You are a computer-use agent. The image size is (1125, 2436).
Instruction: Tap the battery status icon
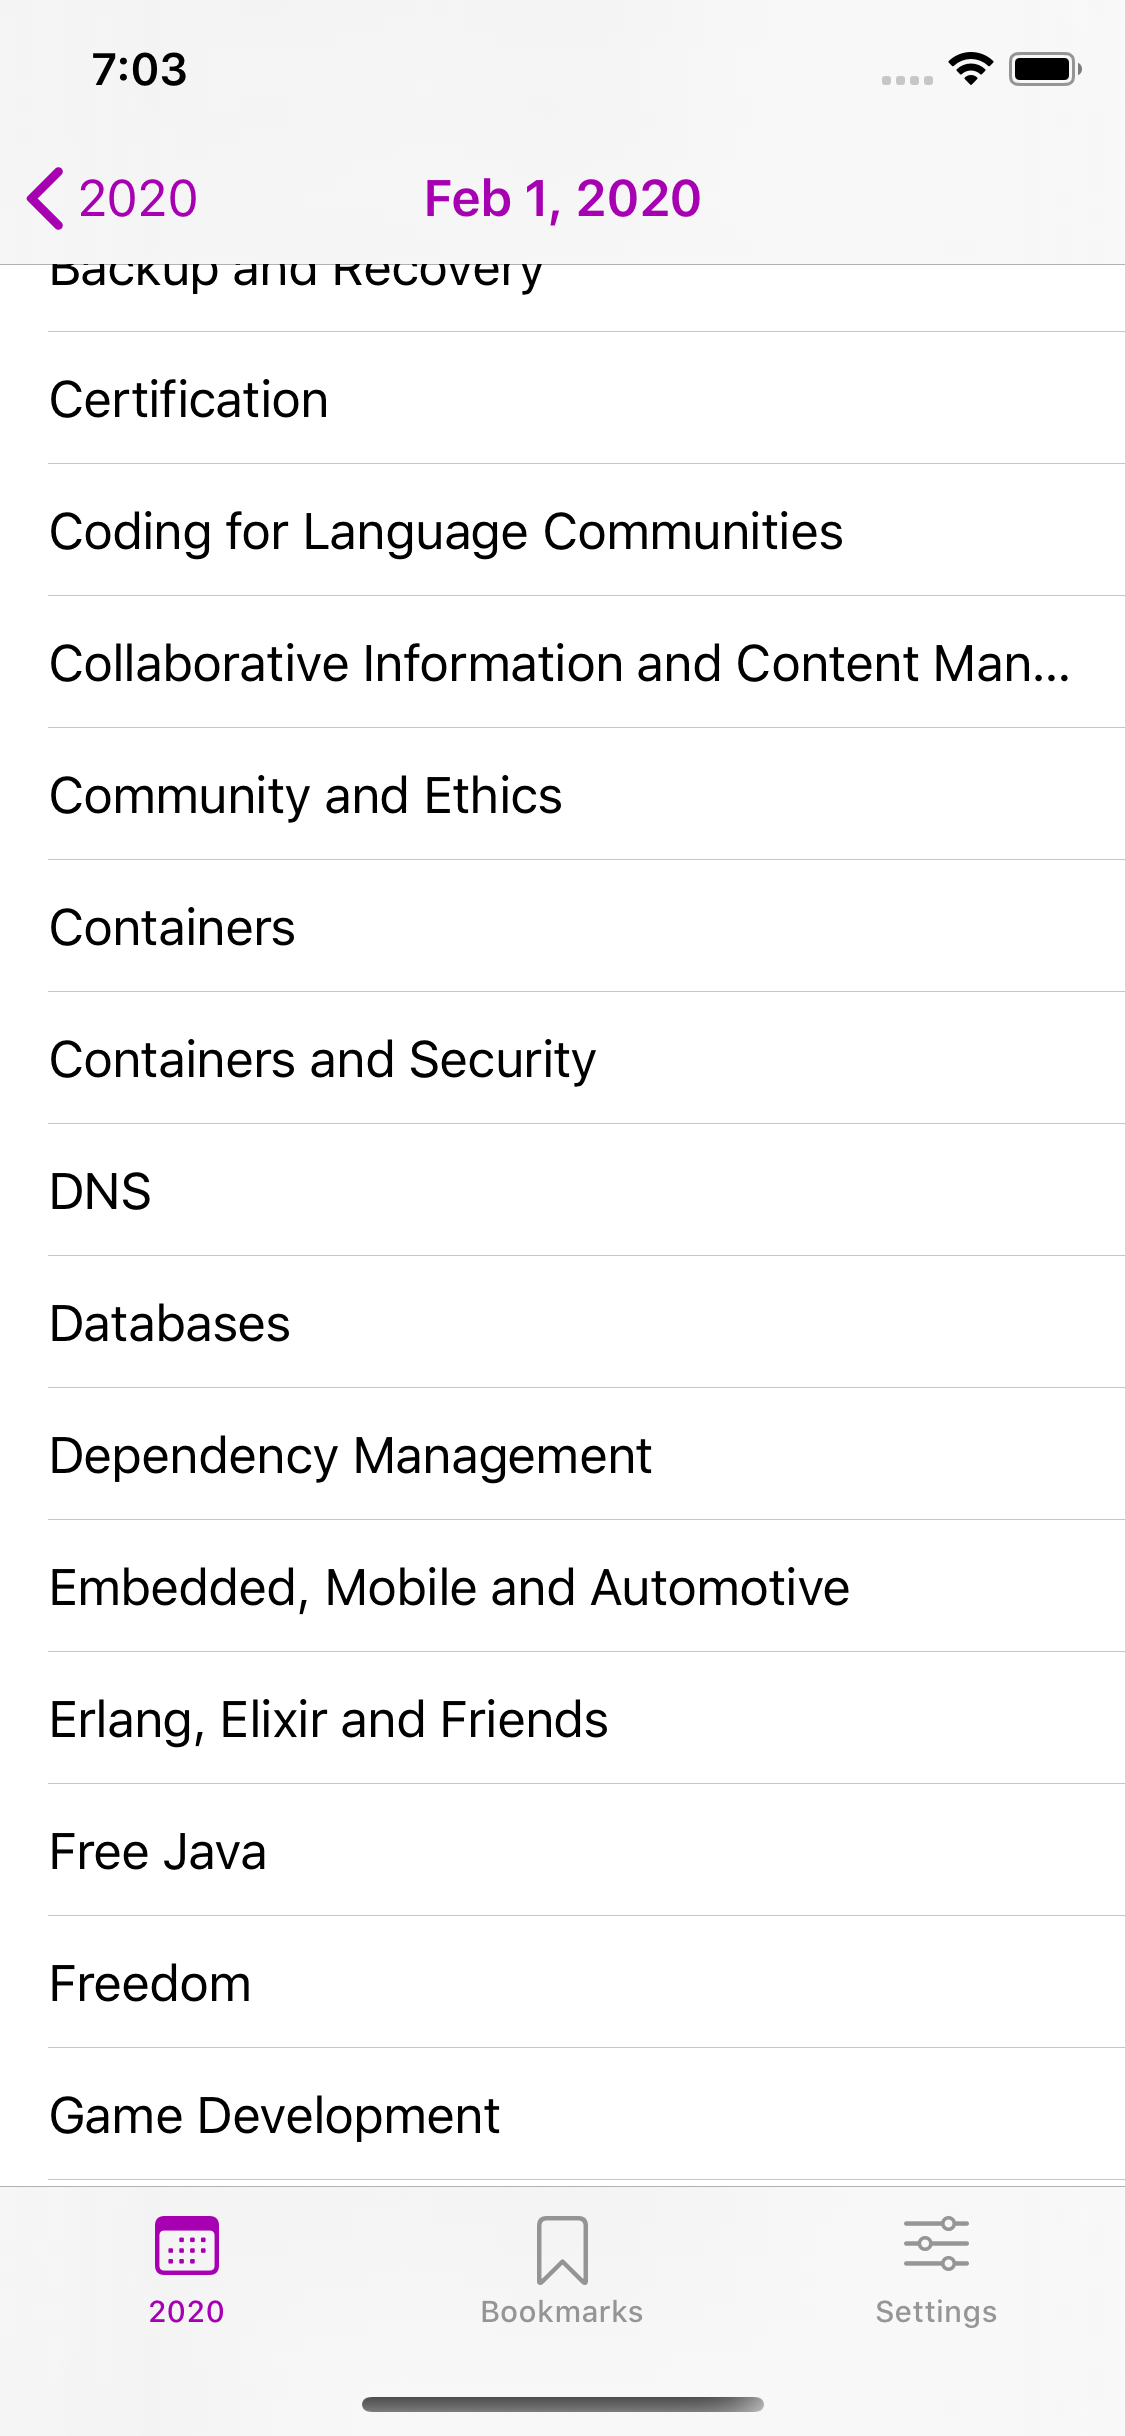point(1045,69)
